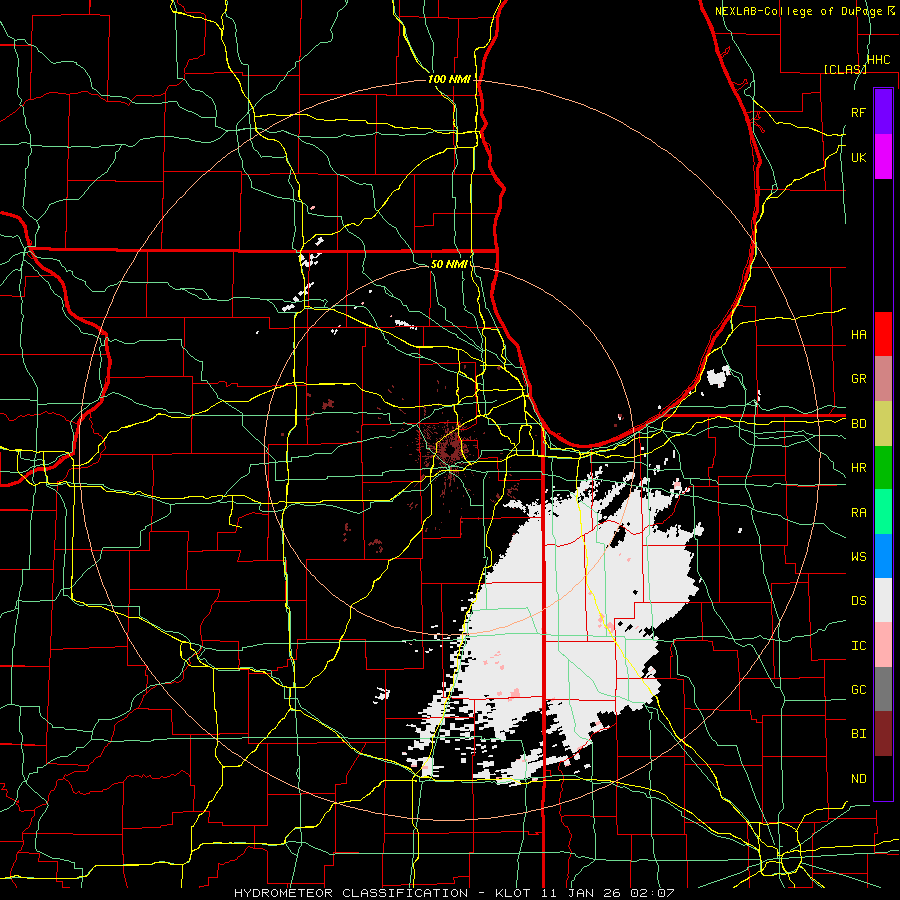Click the WS legend label
The width and height of the screenshot is (900, 900).
858,557
